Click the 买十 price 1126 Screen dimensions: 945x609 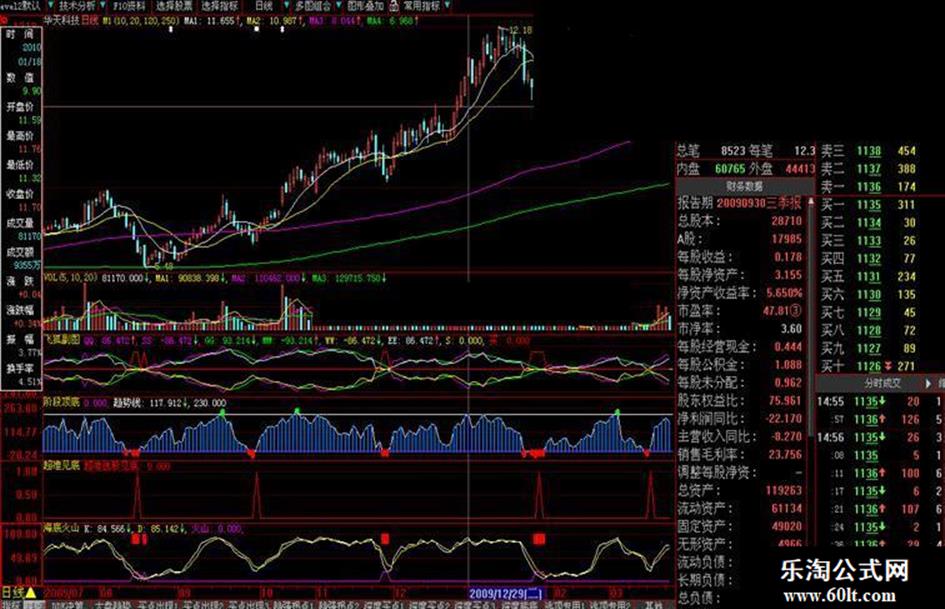(868, 366)
